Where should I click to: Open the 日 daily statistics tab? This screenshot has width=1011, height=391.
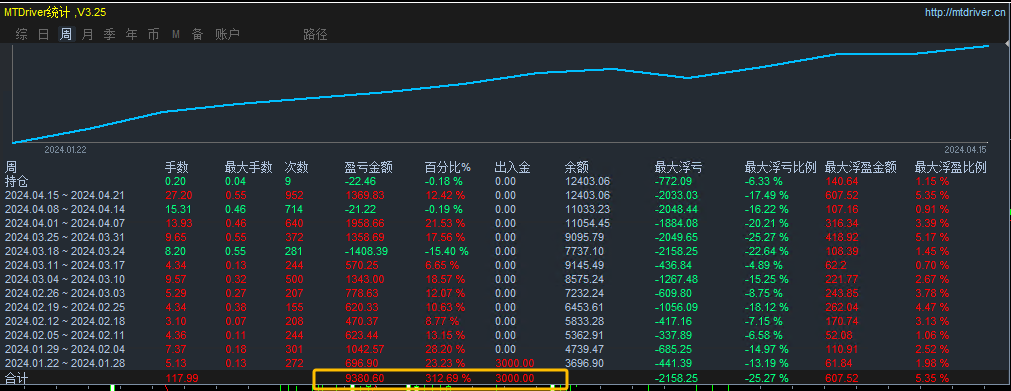pos(43,34)
